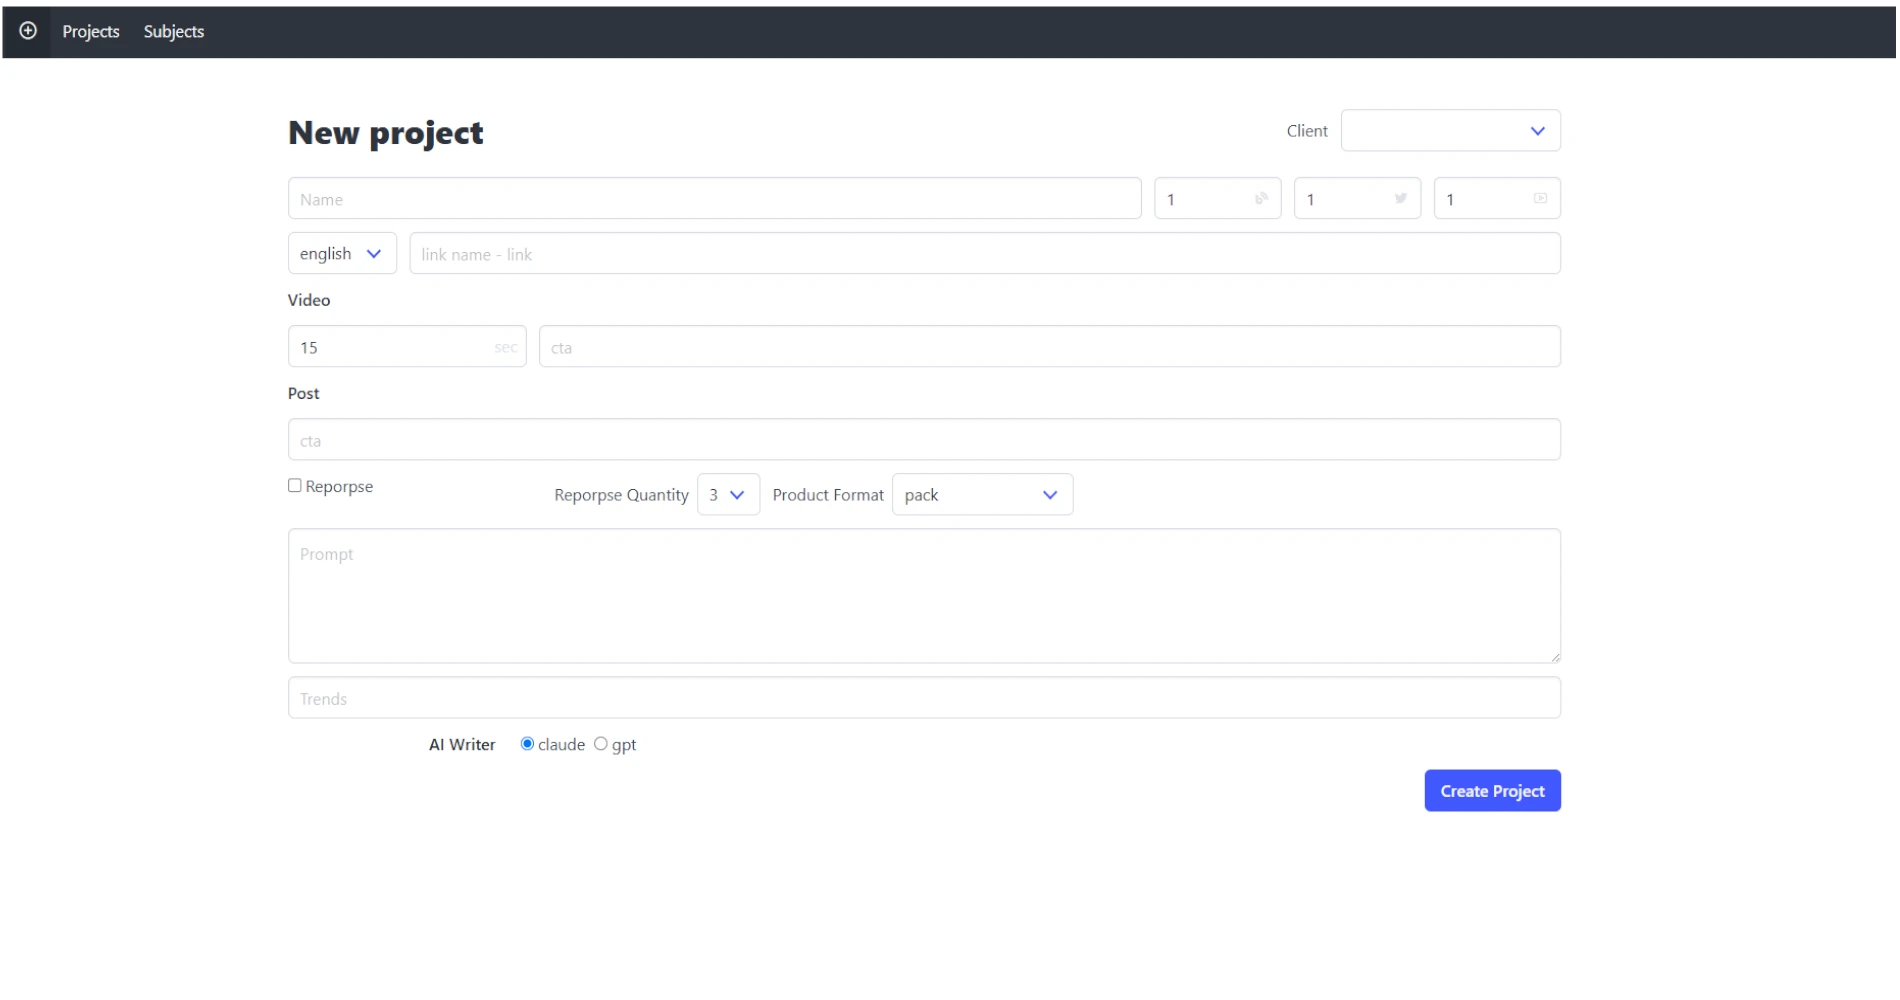Click the blog feed icon in count field
Screen dimensions: 1900x1000
pos(1261,198)
